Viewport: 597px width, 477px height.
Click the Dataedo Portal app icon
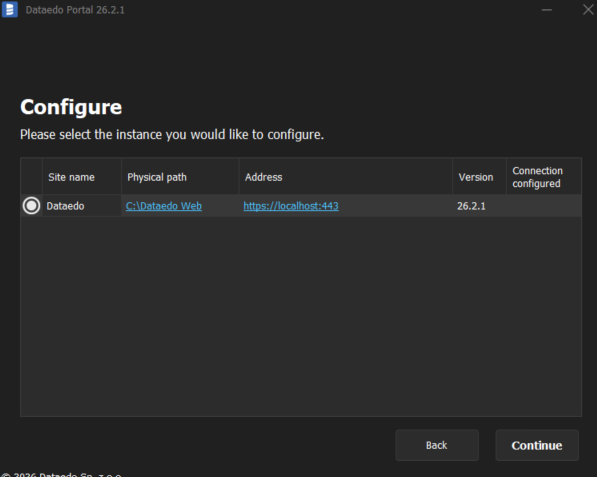click(10, 10)
